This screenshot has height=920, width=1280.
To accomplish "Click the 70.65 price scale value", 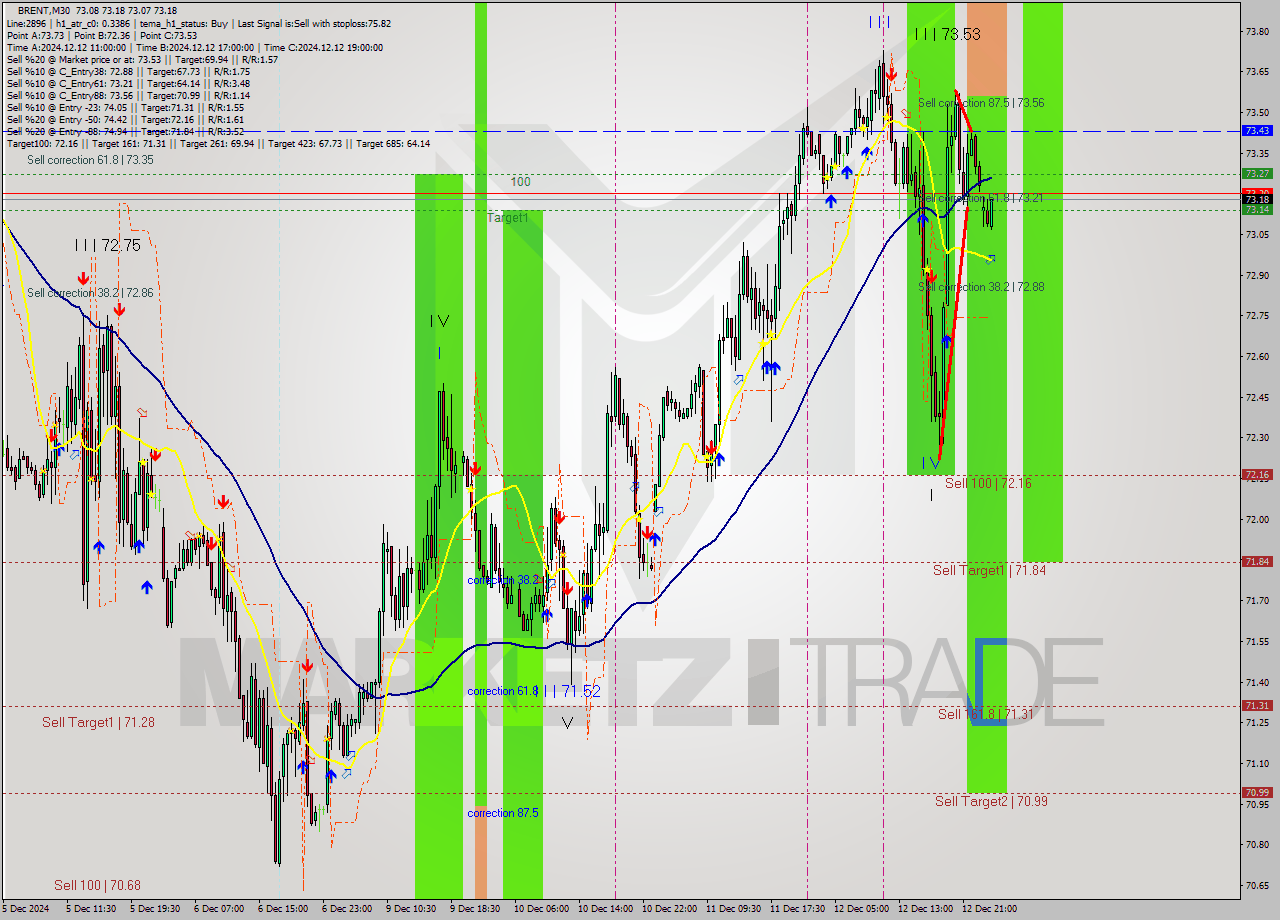I will pyautogui.click(x=1256, y=886).
